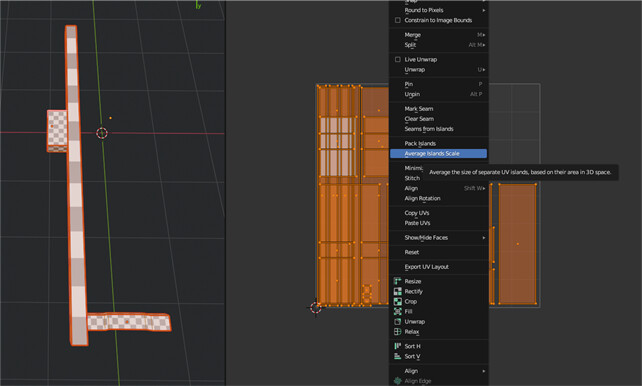Open the Align submenu with Shift W shortcut
This screenshot has width=642, height=386.
click(x=439, y=188)
